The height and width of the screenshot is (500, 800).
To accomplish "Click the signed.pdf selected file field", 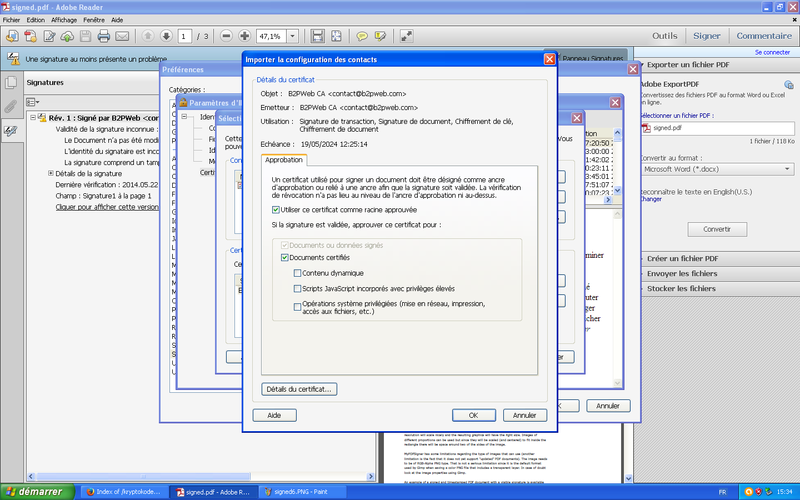I will click(717, 128).
